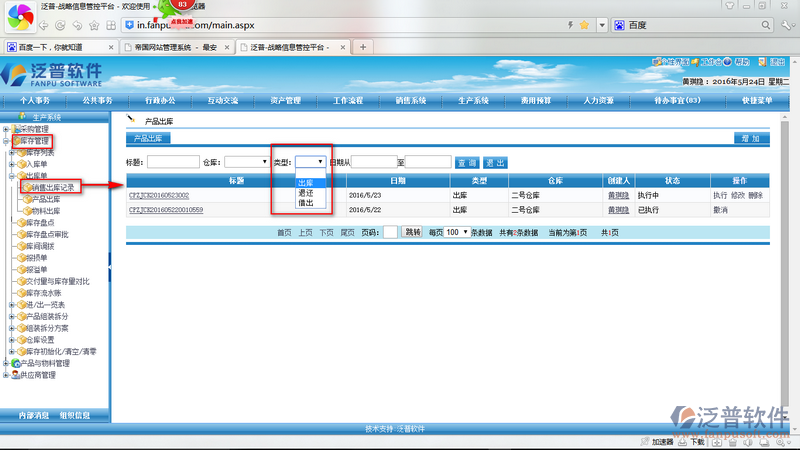Open the 销售系统 menu
The height and width of the screenshot is (450, 800).
(x=411, y=101)
